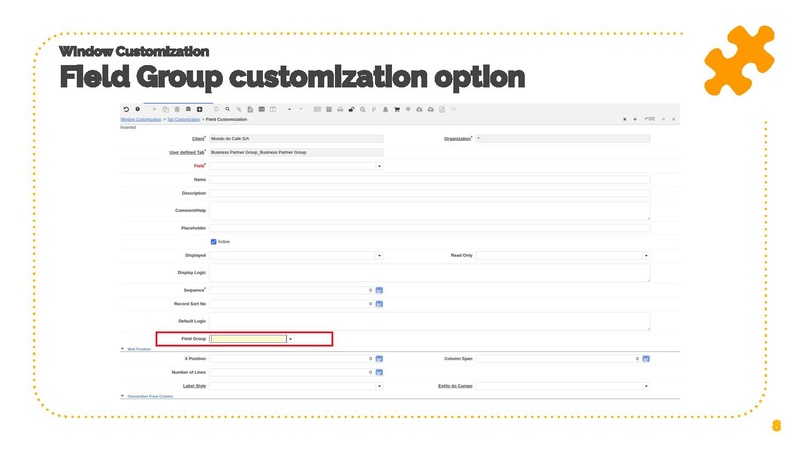Click the Undo changes toolbar icon
The height and width of the screenshot is (450, 800).
[x=126, y=109]
